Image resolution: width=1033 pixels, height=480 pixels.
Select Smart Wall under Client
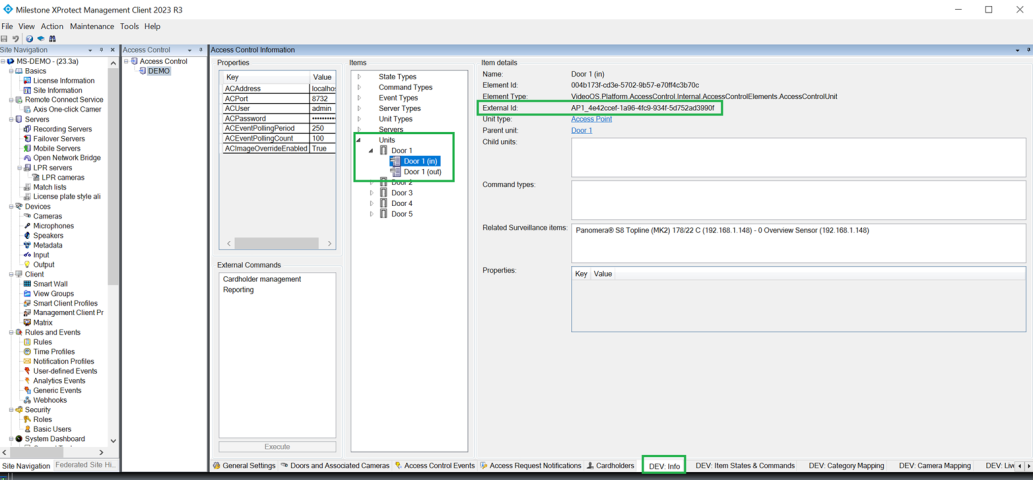click(x=50, y=284)
